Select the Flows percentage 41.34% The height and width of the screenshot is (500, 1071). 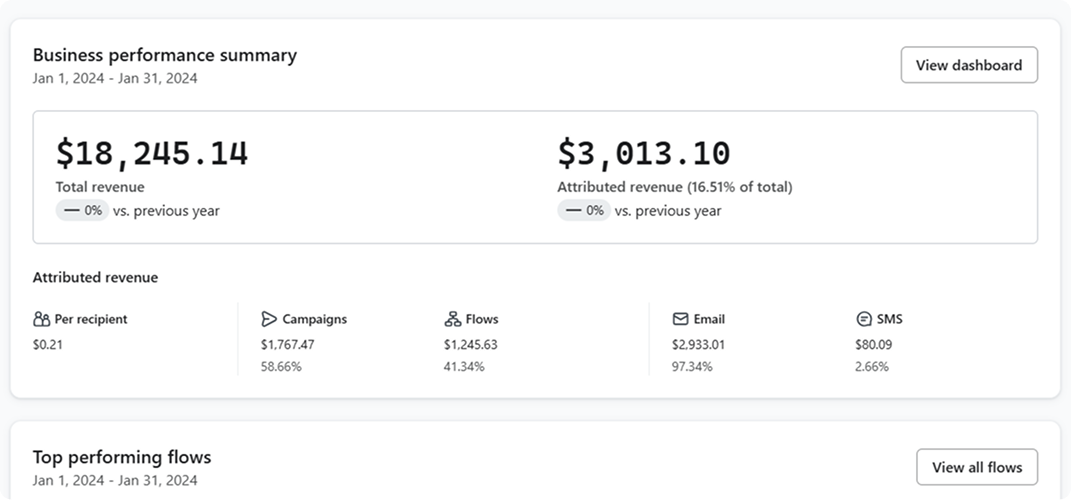pos(464,366)
